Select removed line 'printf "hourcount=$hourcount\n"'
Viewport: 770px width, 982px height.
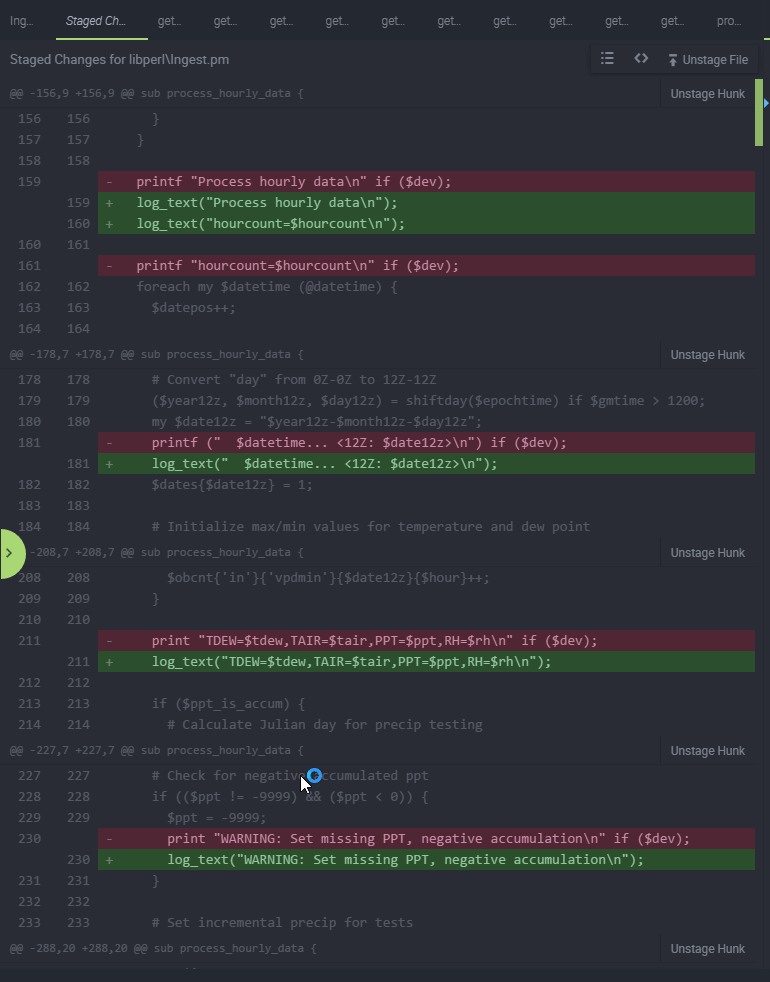pyautogui.click(x=426, y=266)
